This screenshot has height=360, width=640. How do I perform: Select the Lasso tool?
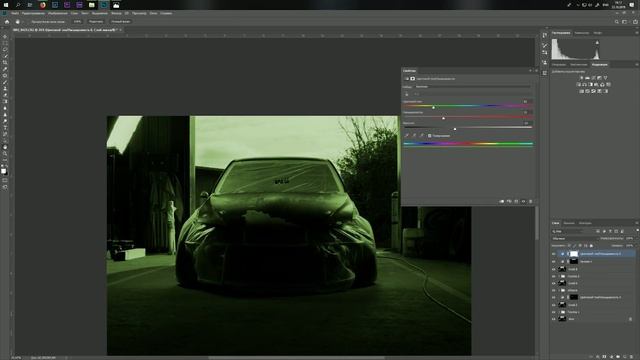[x=5, y=49]
